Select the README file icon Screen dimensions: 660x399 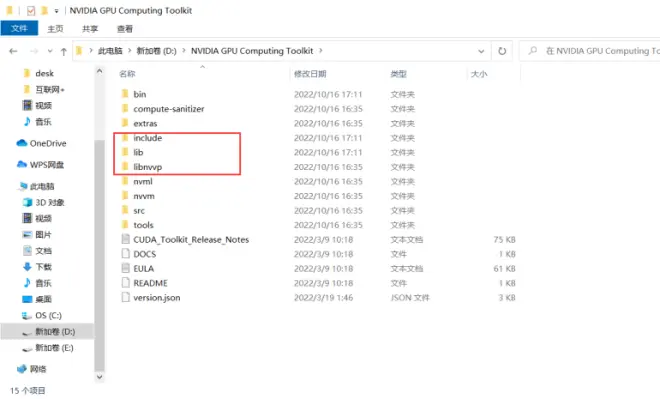(125, 283)
